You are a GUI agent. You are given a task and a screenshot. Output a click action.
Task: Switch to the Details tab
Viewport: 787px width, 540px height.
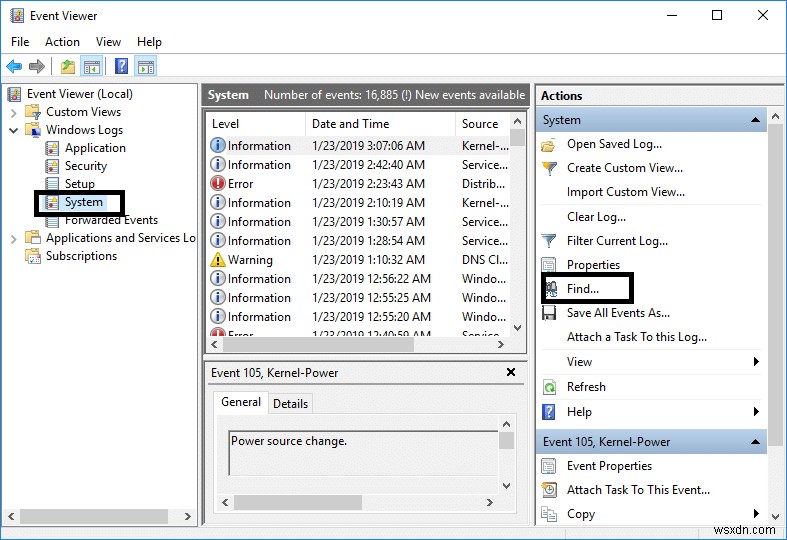(291, 403)
